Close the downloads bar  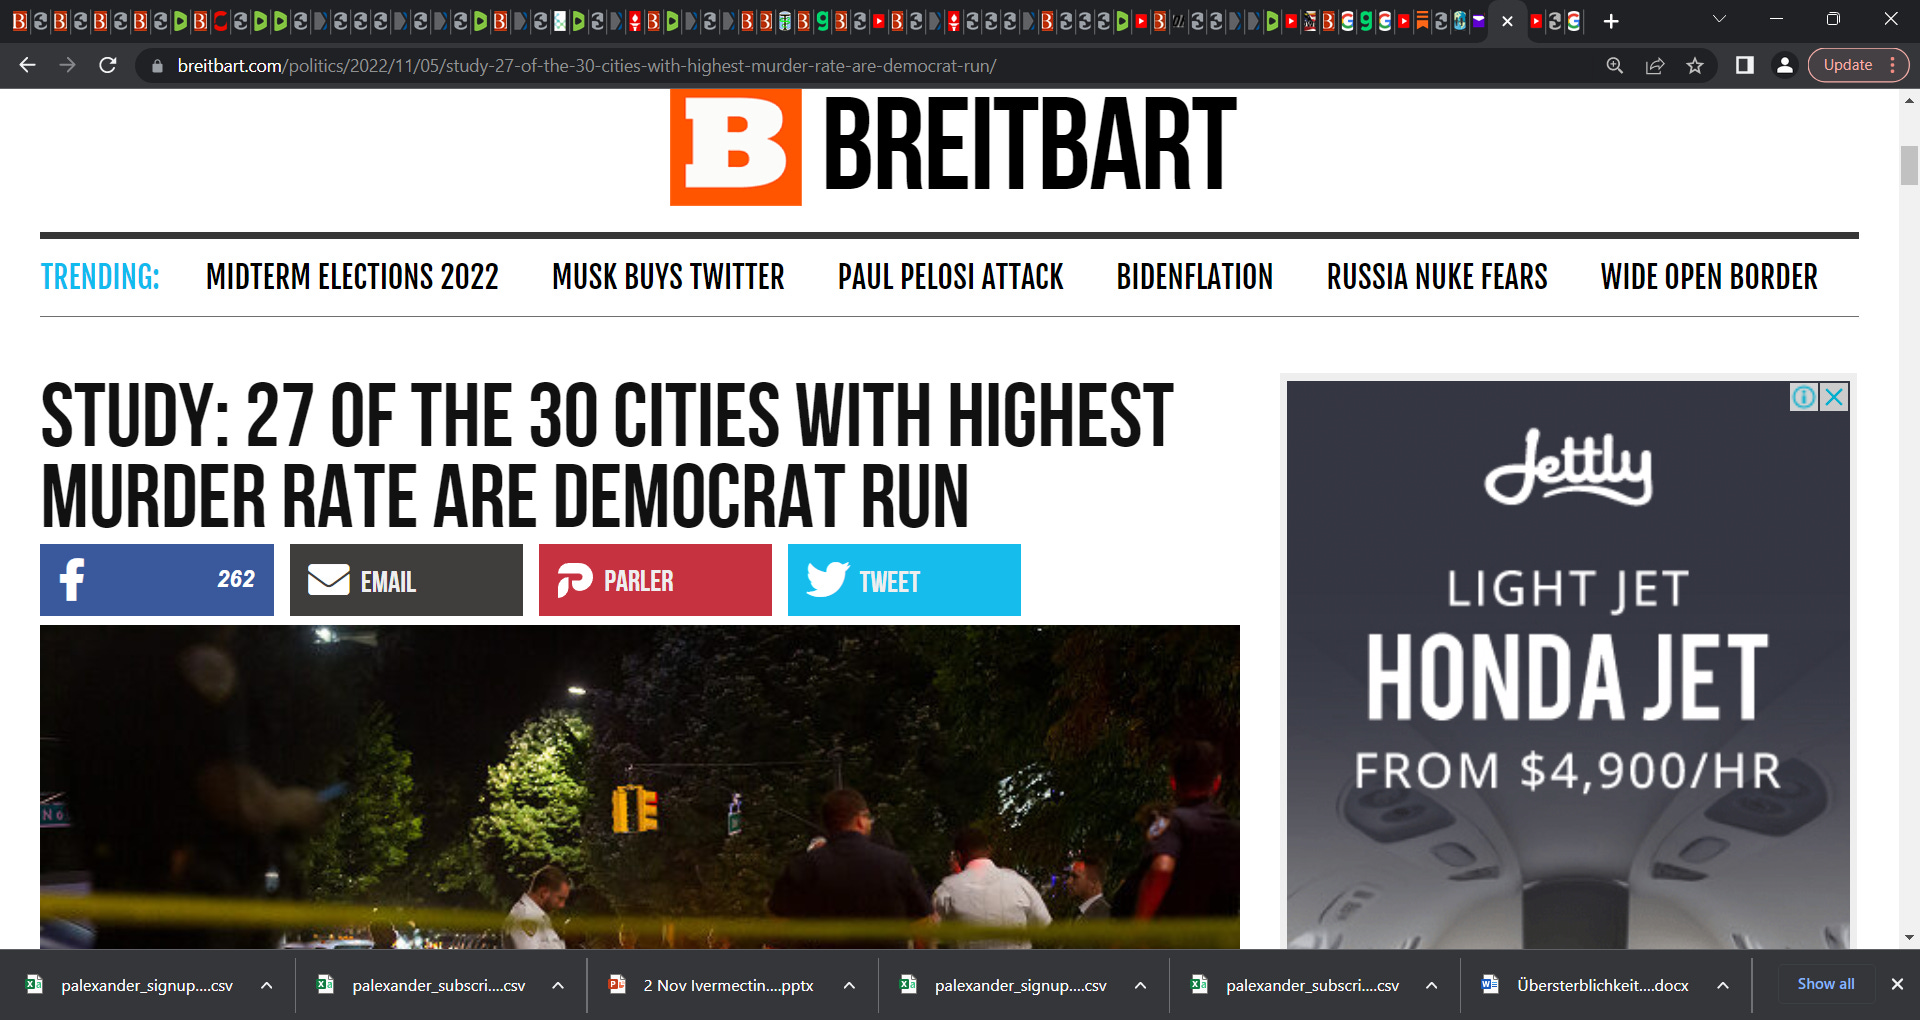tap(1897, 984)
